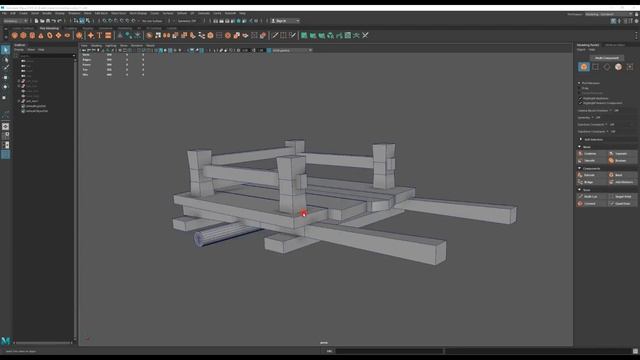Activate the Select tool in the toolbox
The image size is (640, 360).
[5, 50]
